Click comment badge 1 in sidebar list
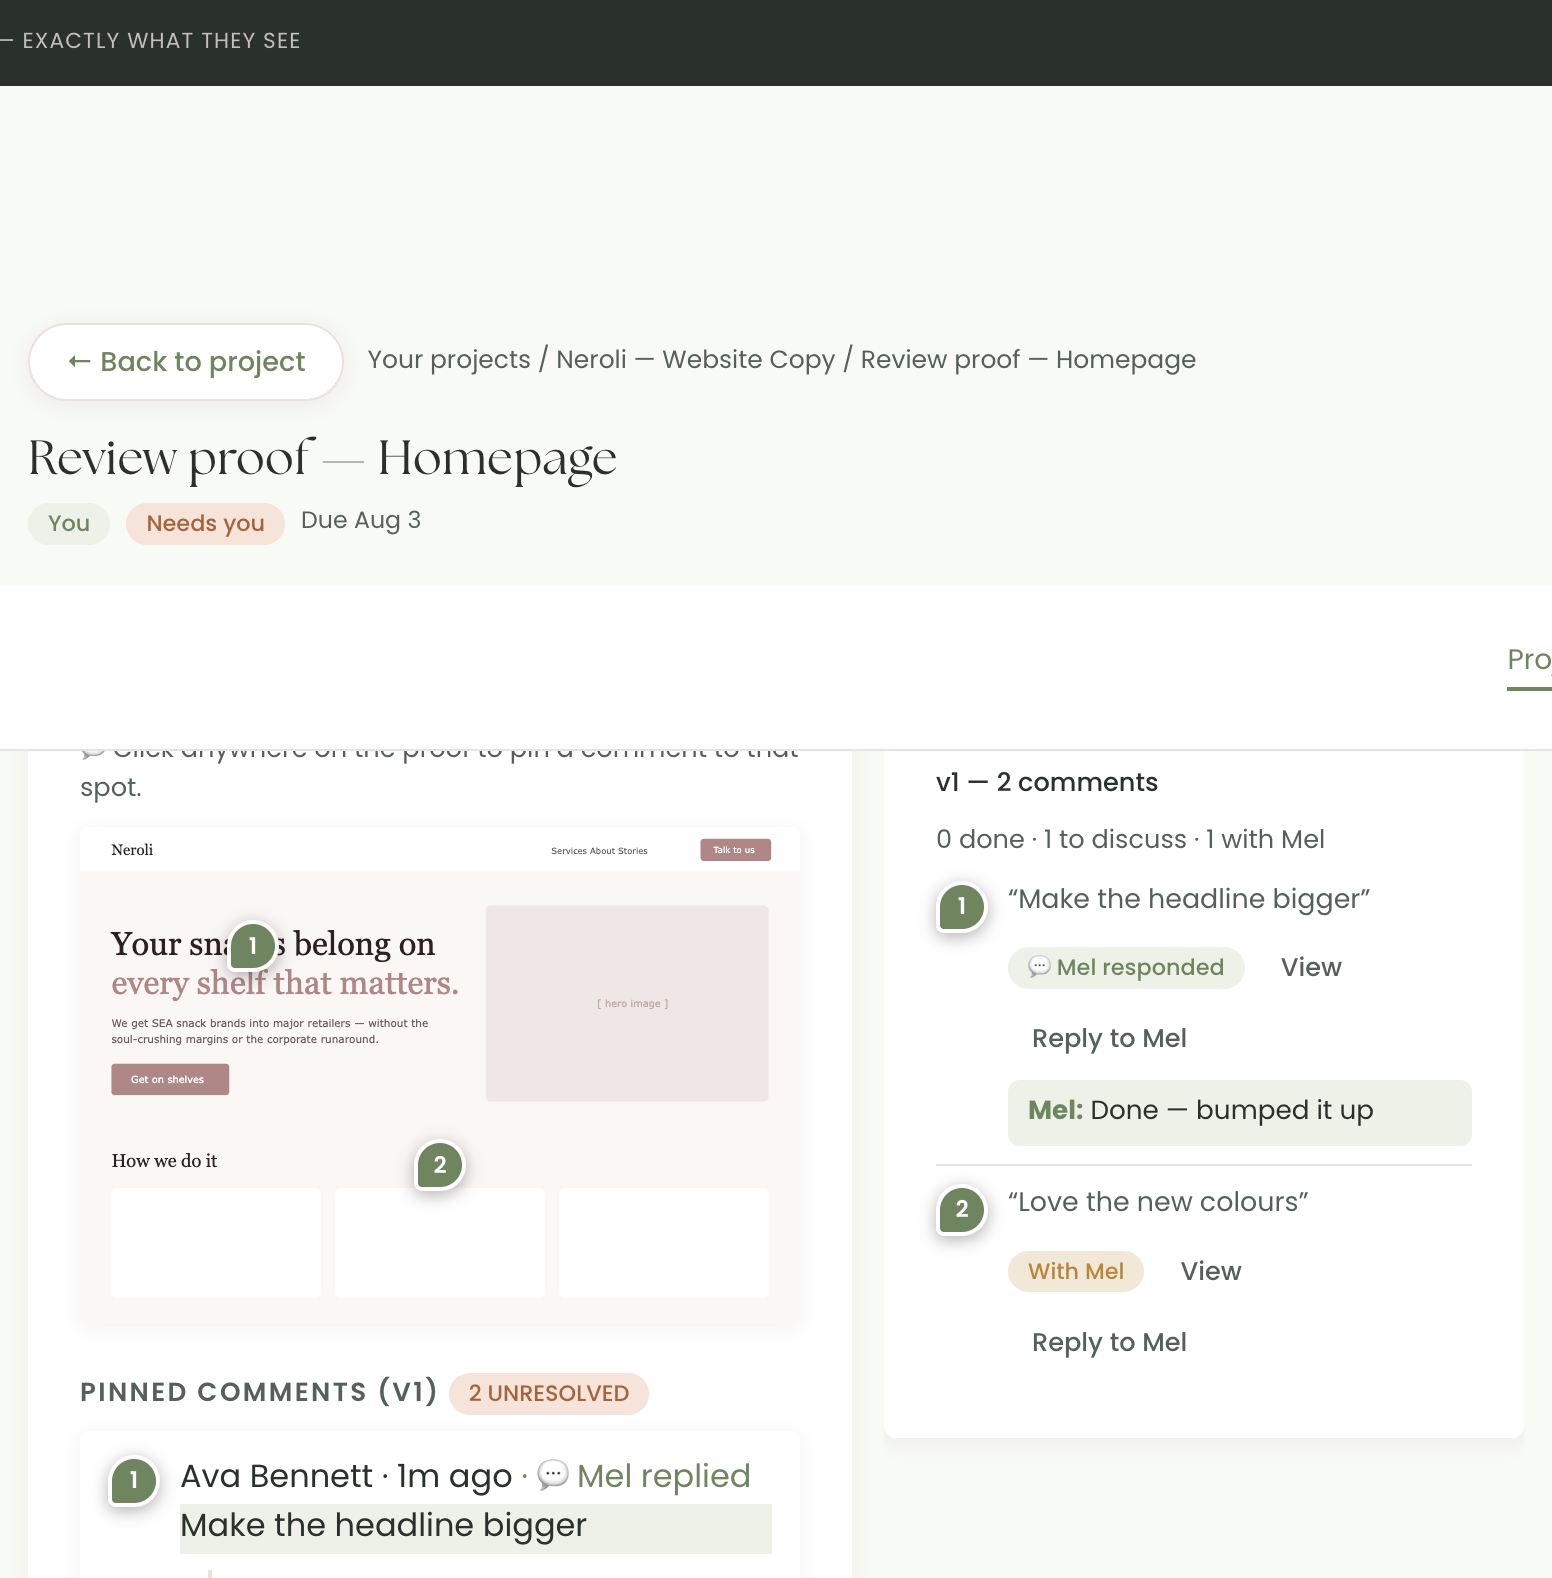The width and height of the screenshot is (1552, 1578). 962,907
